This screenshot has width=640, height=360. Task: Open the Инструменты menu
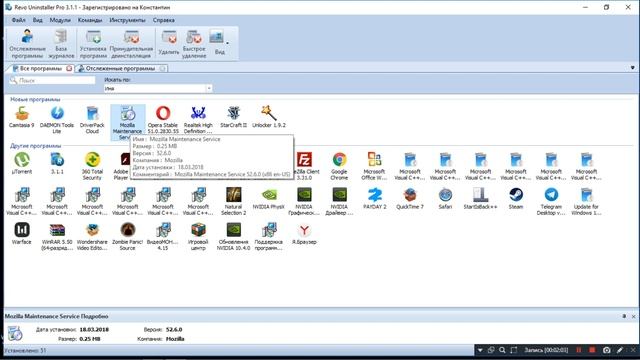[127, 20]
